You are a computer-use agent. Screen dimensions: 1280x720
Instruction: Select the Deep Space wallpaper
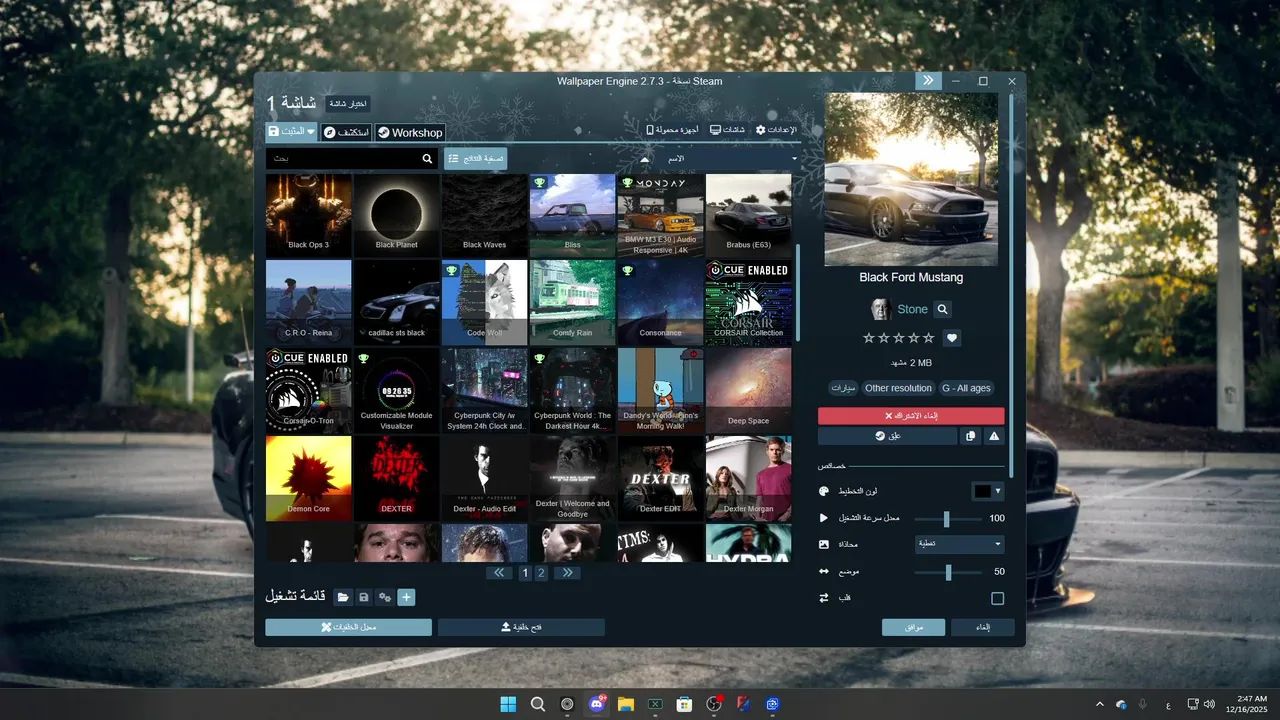click(x=748, y=391)
